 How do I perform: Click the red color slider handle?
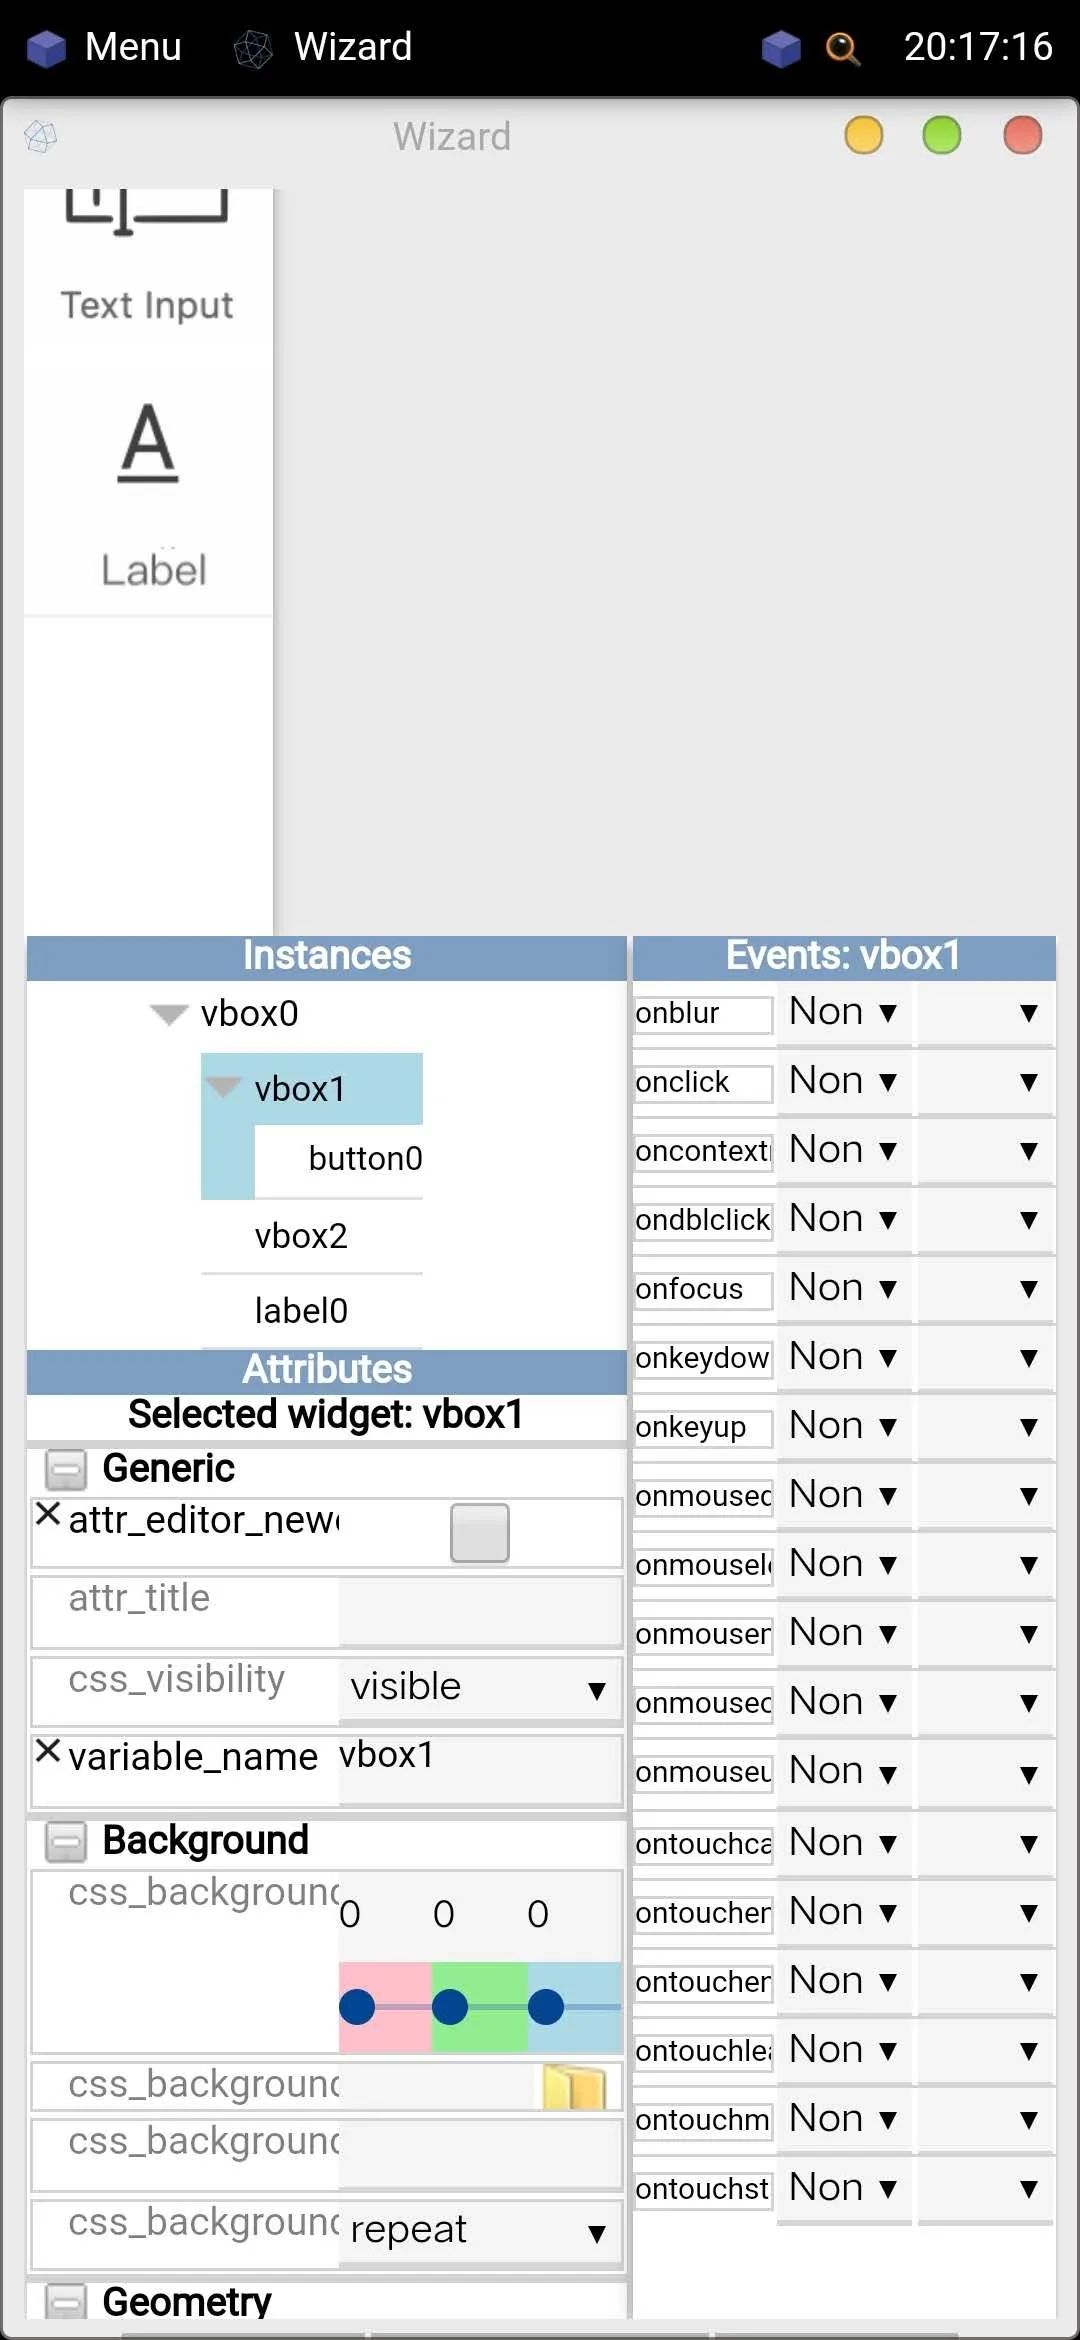(x=357, y=2006)
